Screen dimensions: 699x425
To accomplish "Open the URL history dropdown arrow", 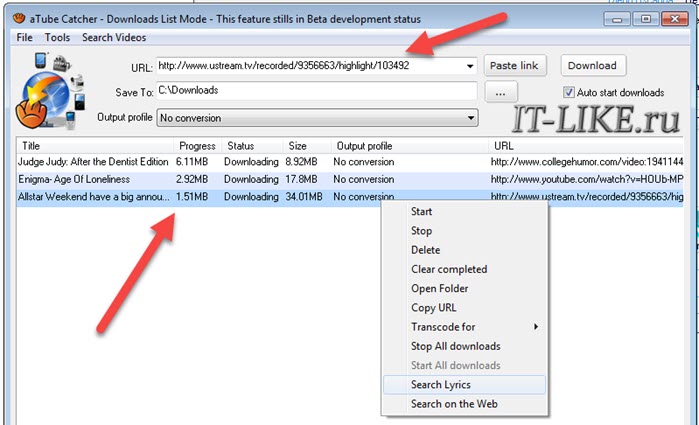I will pyautogui.click(x=470, y=66).
